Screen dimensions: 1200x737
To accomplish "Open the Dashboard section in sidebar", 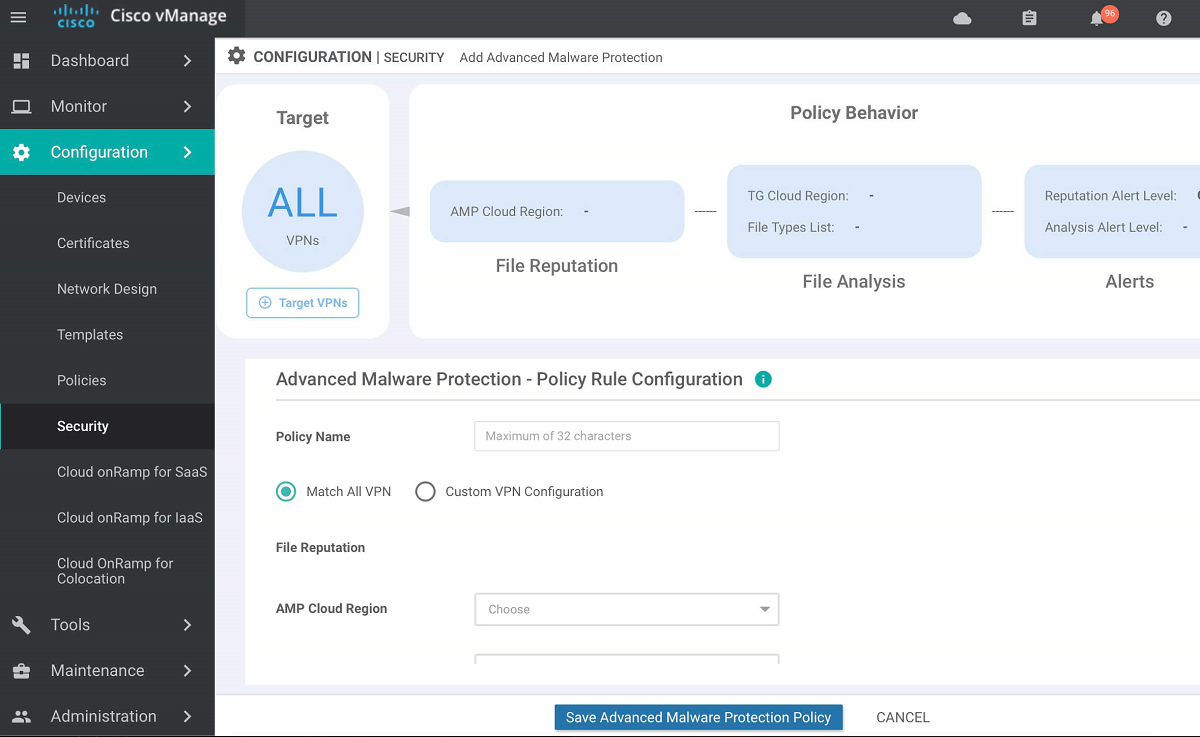I will tap(90, 60).
